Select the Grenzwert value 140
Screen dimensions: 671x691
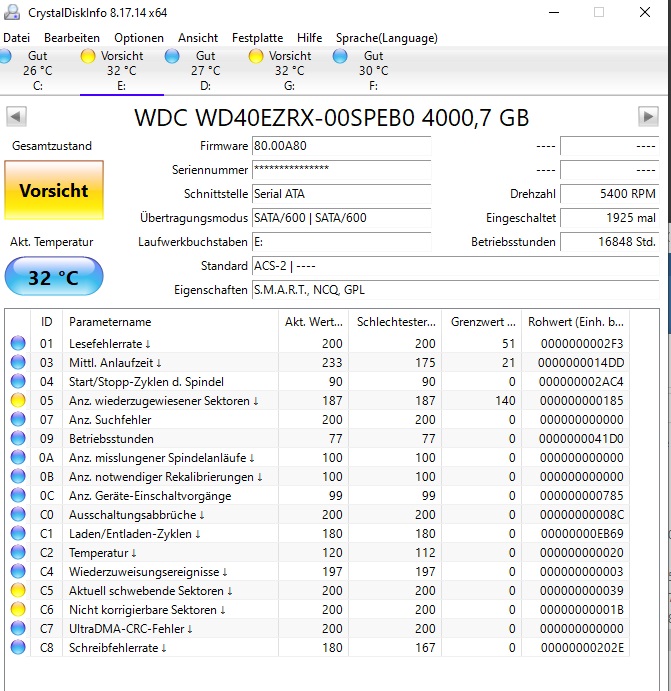[505, 401]
